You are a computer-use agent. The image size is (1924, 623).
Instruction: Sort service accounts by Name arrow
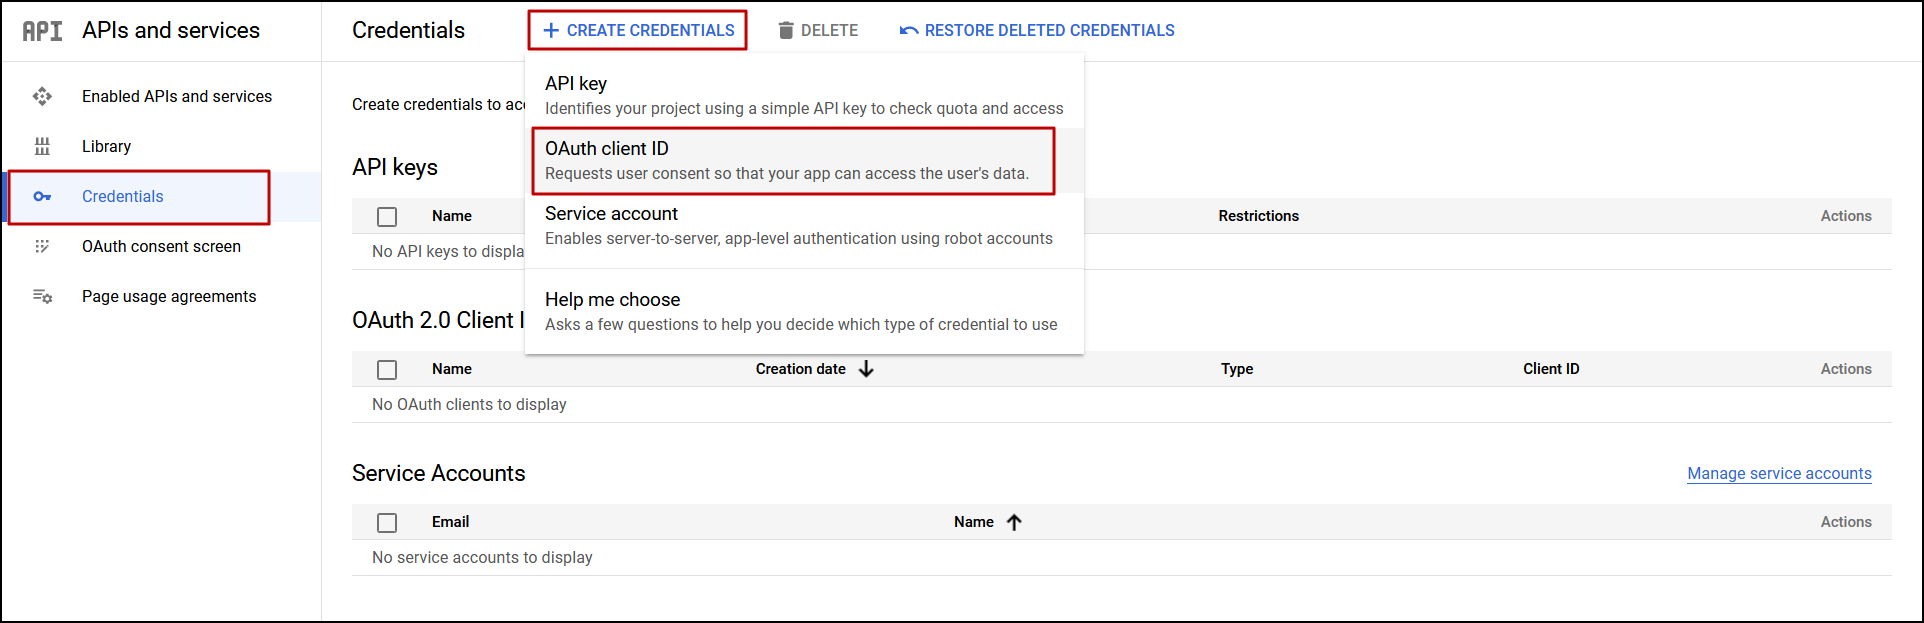click(1014, 522)
